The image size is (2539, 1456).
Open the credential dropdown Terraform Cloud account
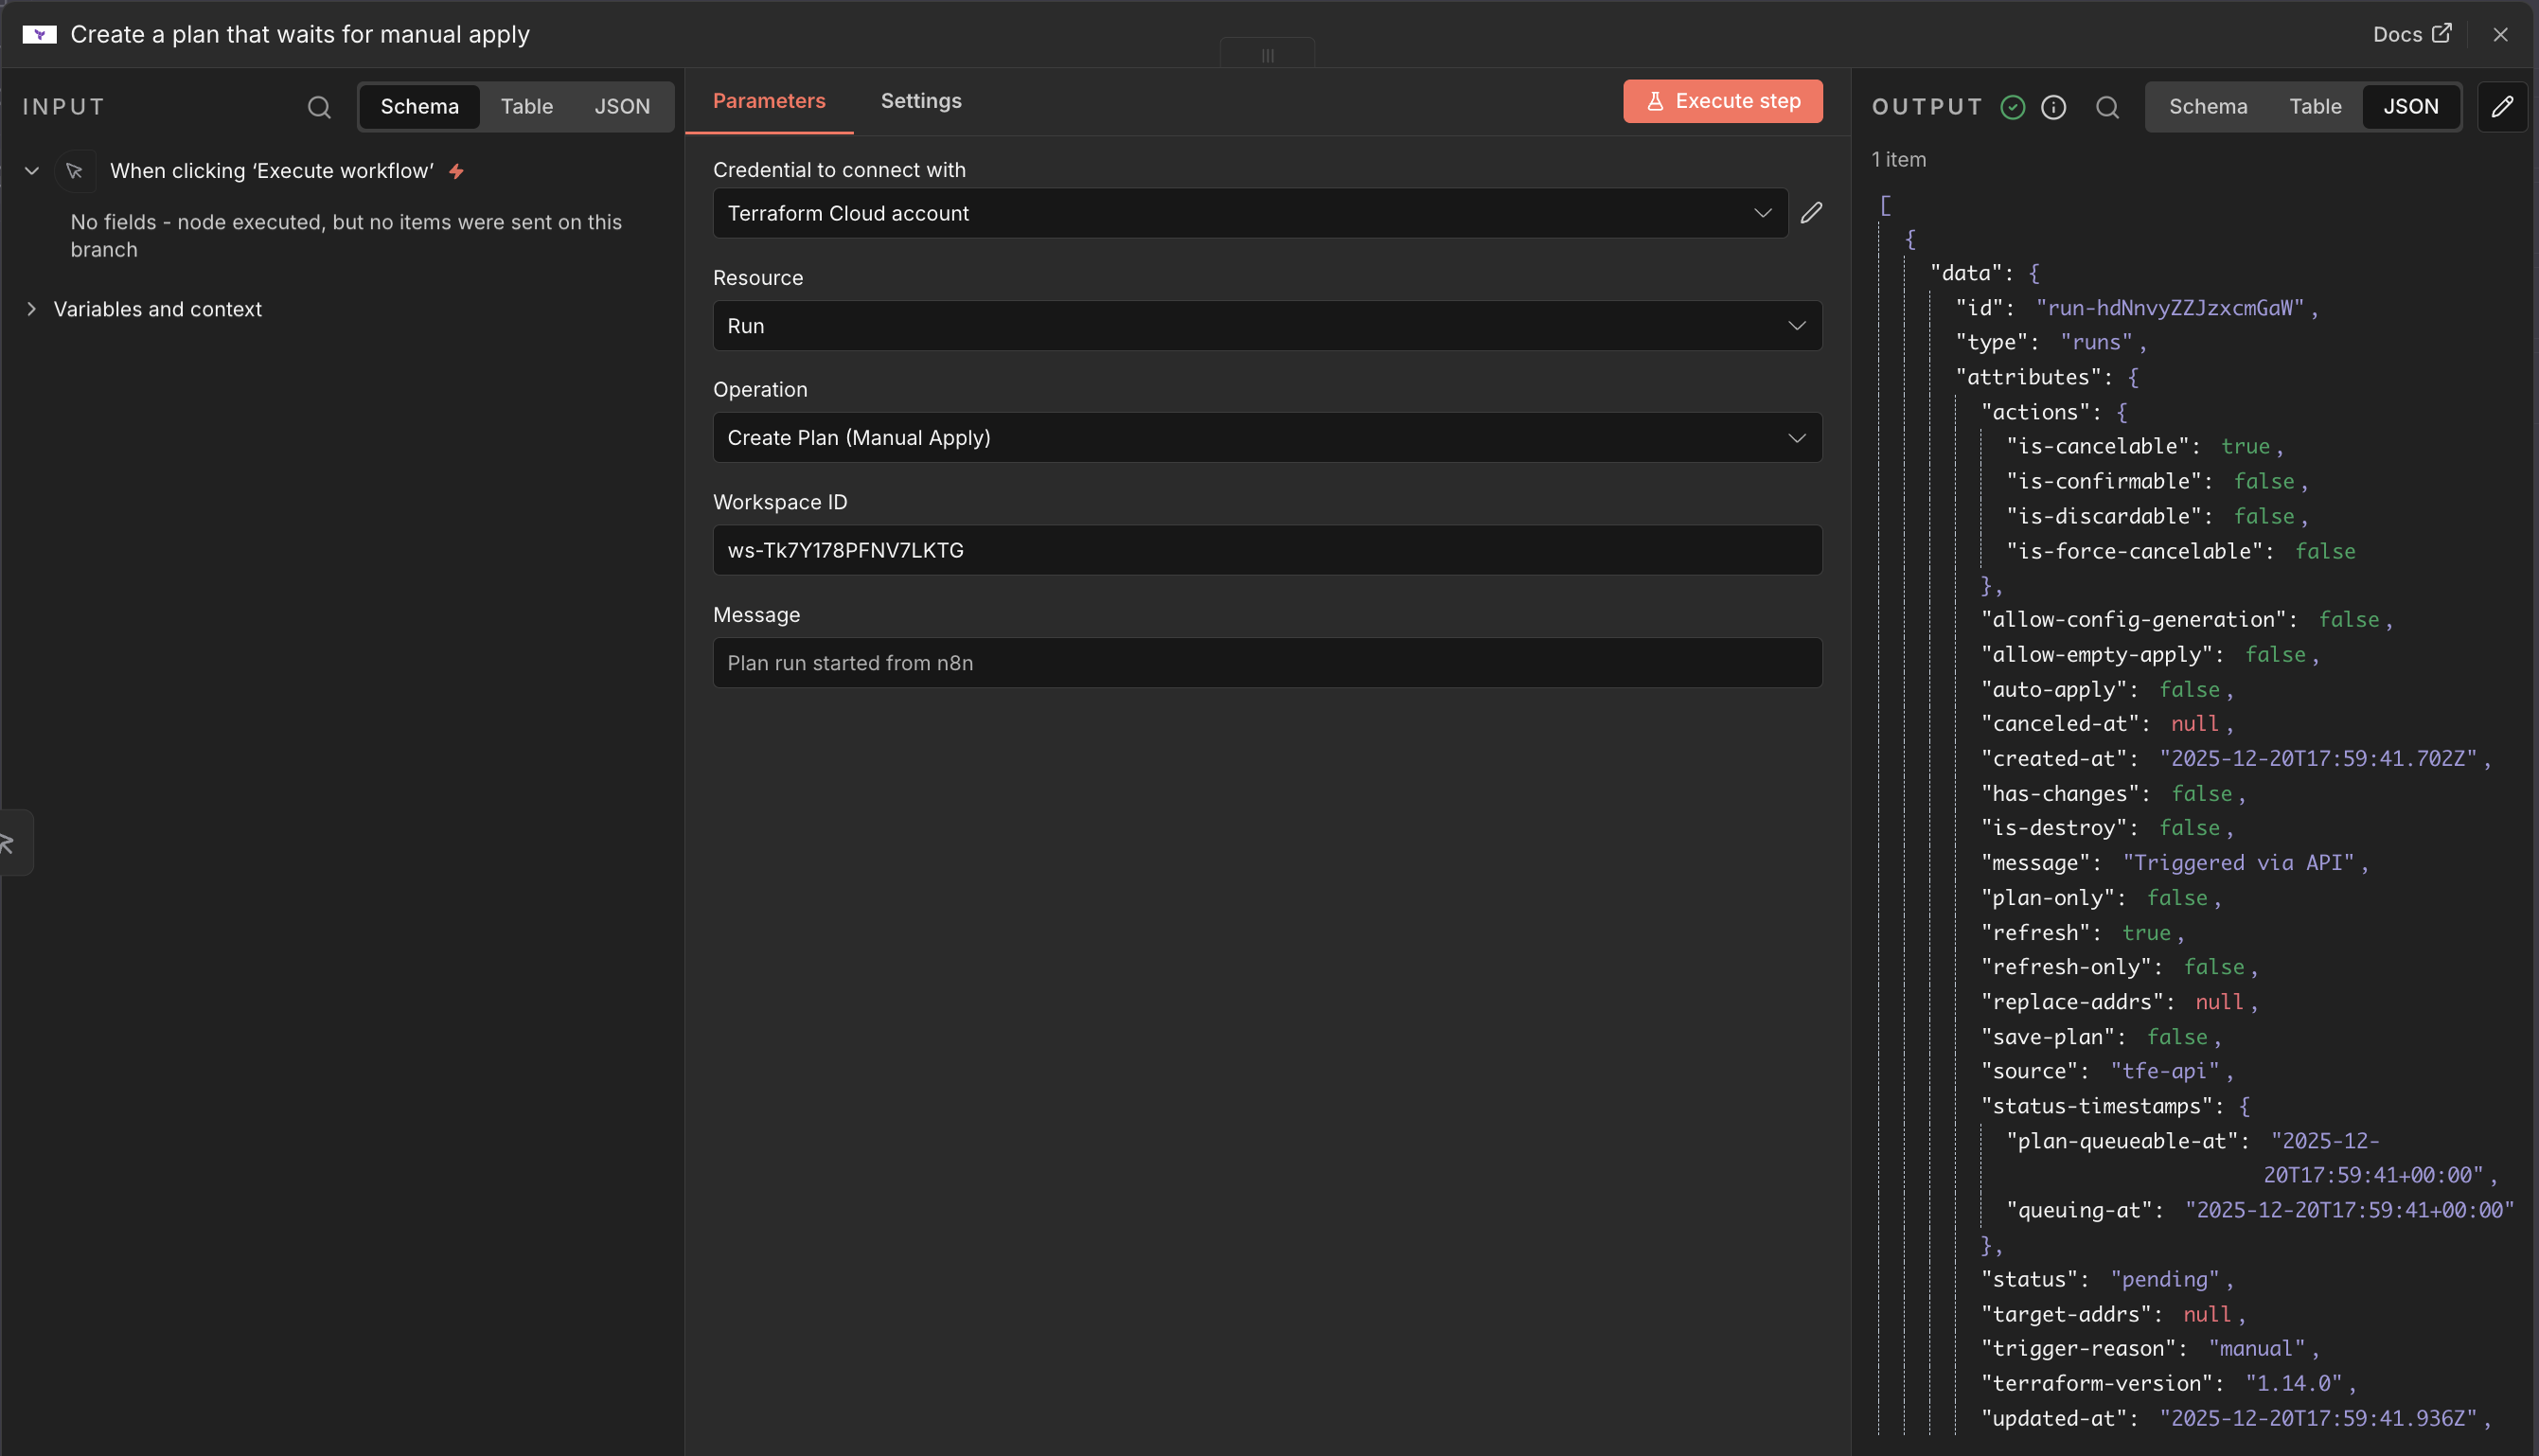[x=1250, y=213]
